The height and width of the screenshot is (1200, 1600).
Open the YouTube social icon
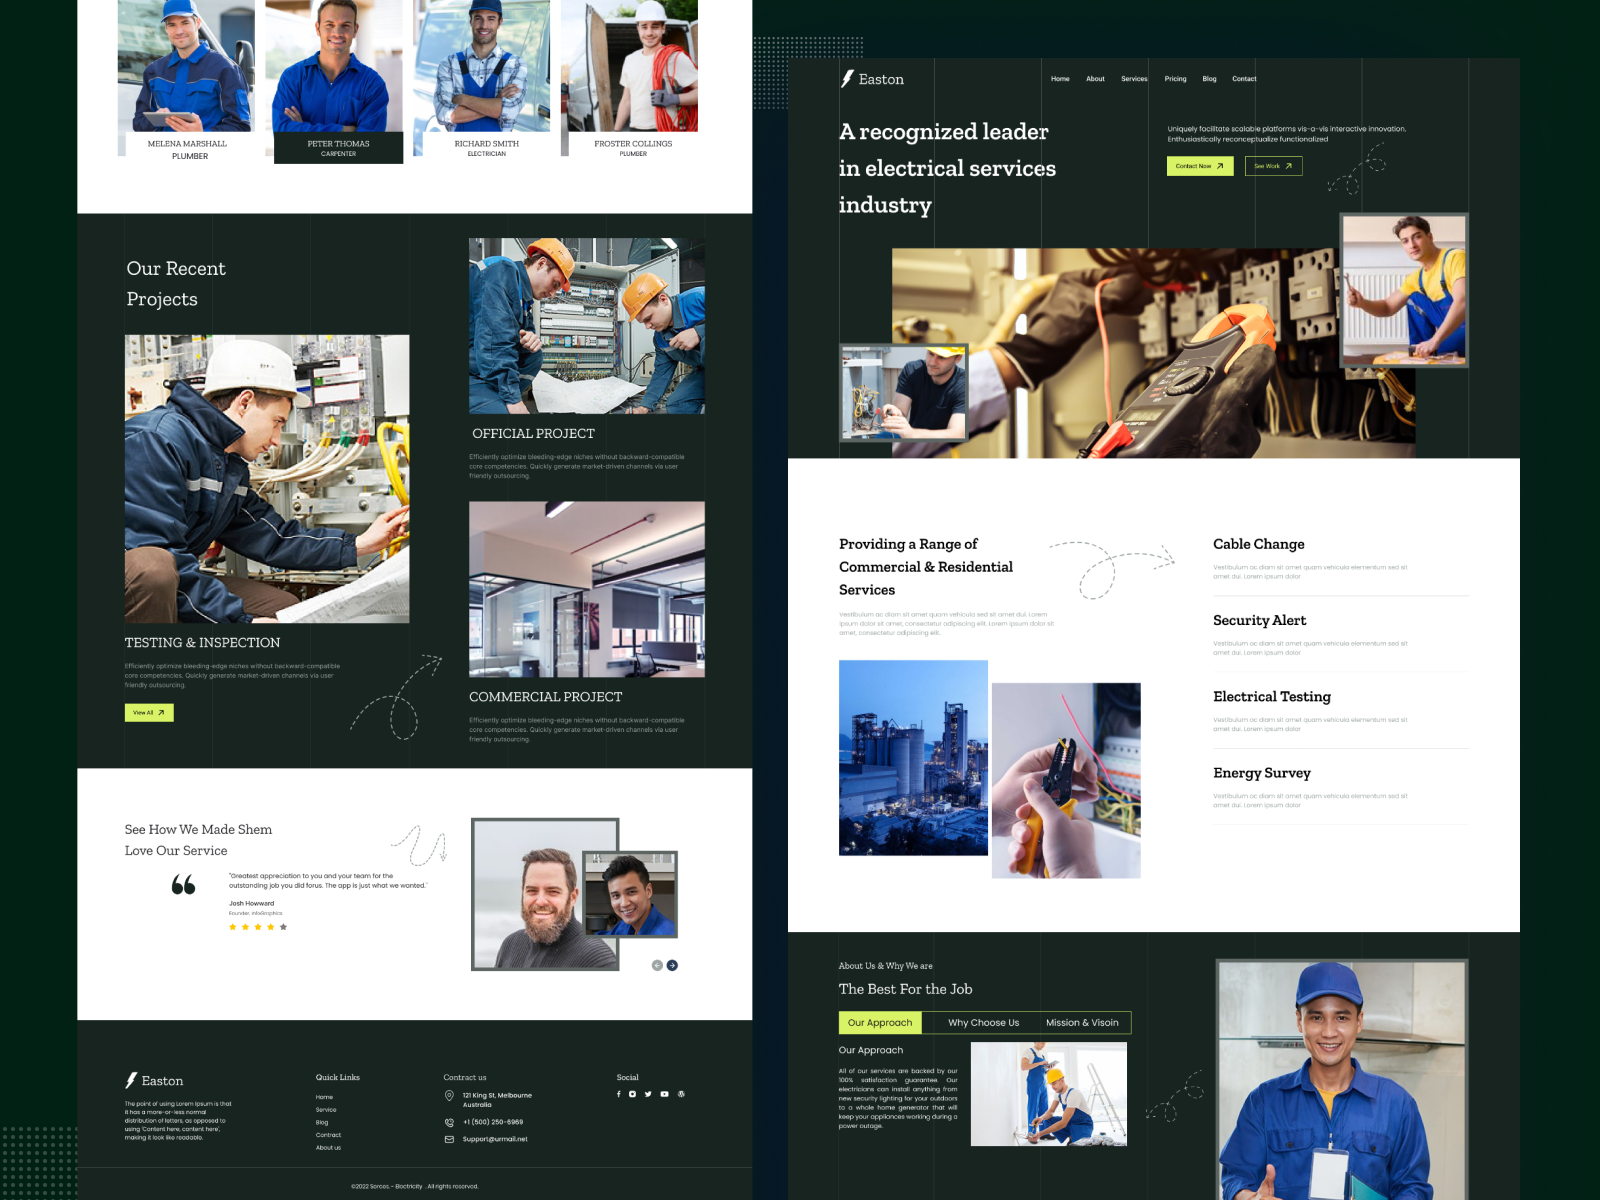pyautogui.click(x=664, y=1094)
